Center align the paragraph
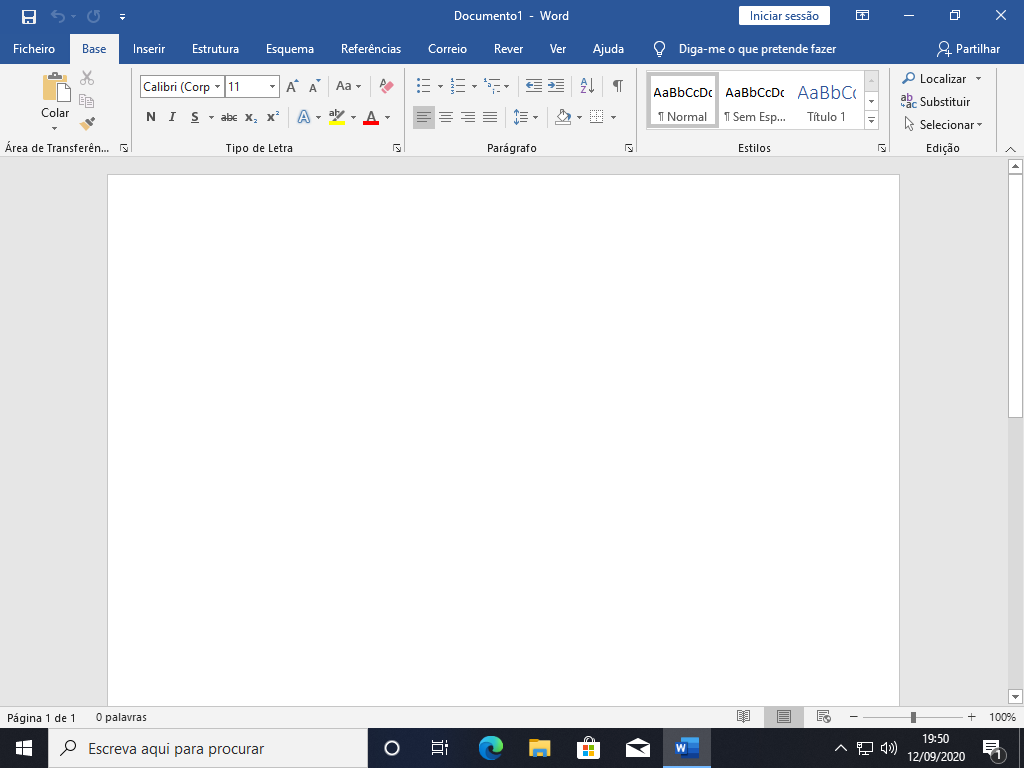This screenshot has height=768, width=1024. click(446, 118)
